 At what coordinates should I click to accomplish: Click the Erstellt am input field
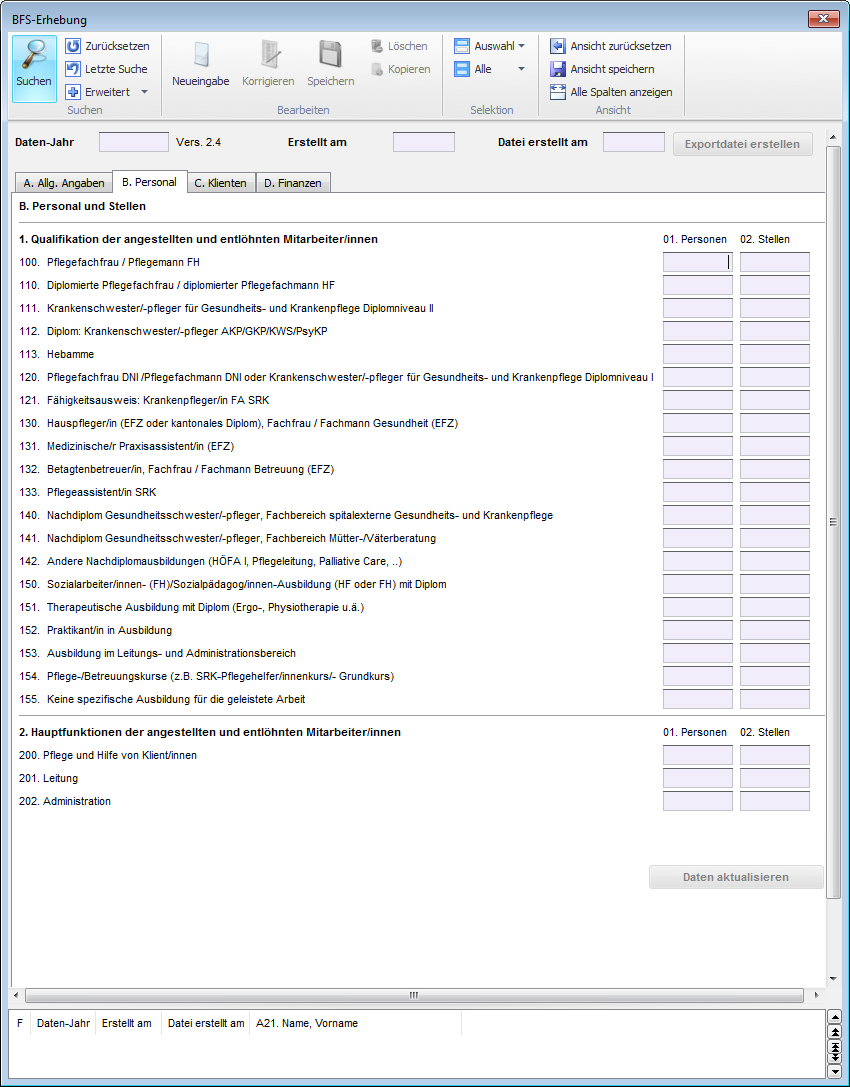424,142
